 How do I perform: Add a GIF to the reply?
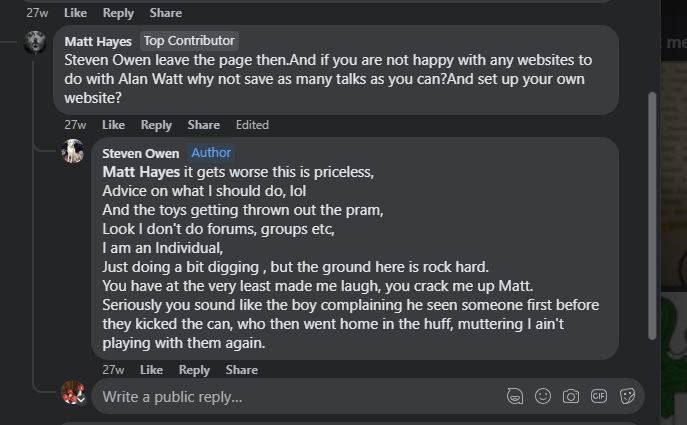pyautogui.click(x=599, y=397)
